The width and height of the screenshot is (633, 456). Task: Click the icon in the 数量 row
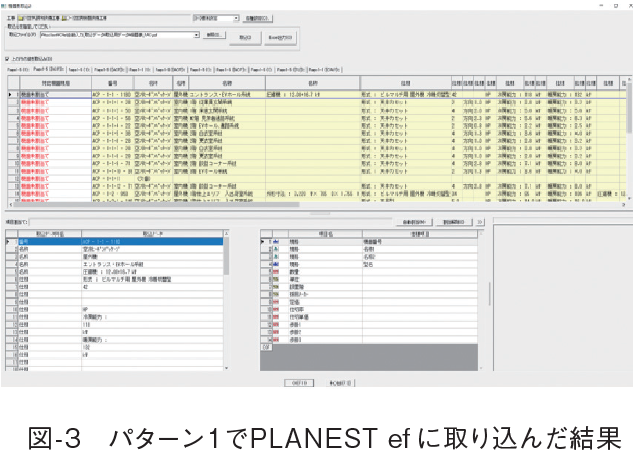point(277,272)
